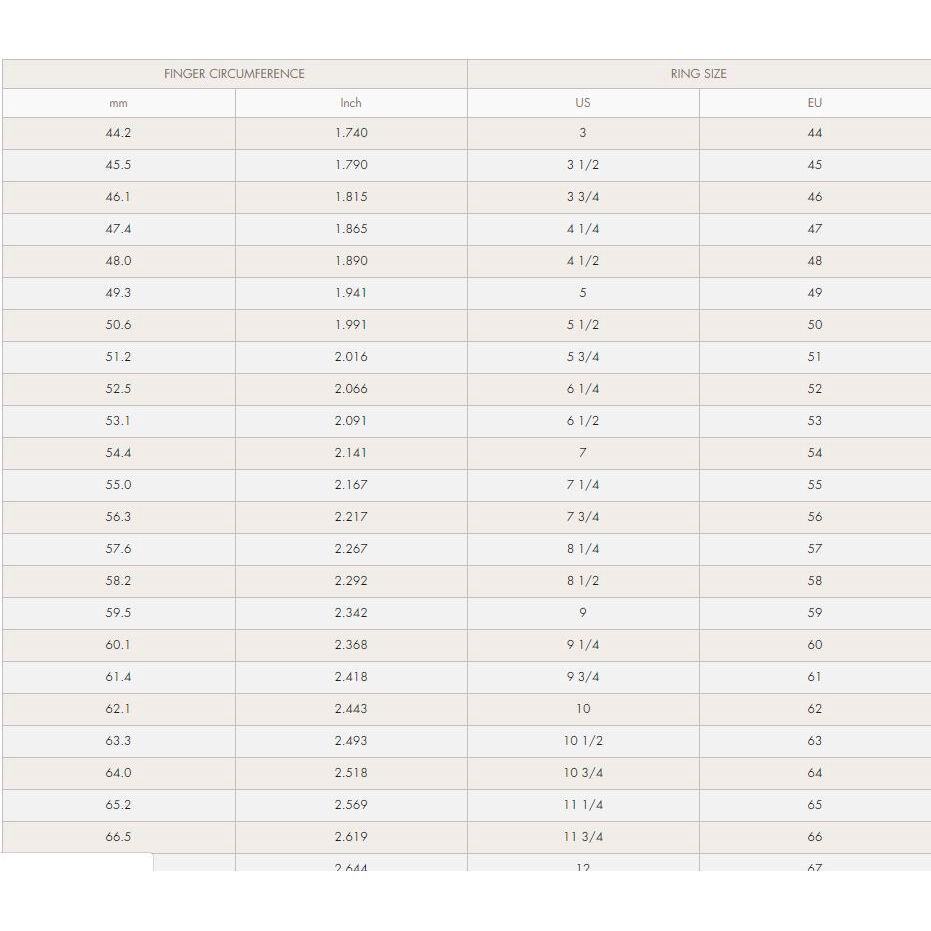Select the Inch column header
Viewport: 931px width, 931px height.
(351, 103)
